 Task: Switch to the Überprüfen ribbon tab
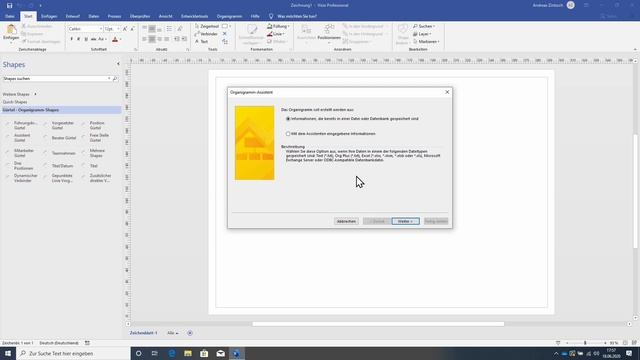coord(140,16)
